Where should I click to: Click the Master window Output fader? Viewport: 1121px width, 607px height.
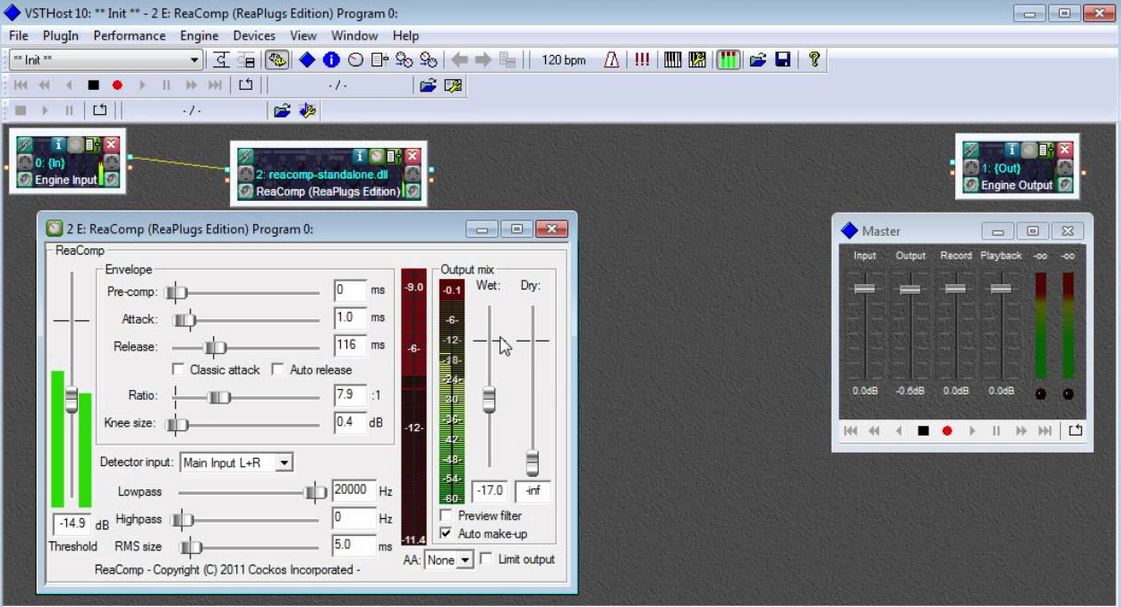coord(910,290)
